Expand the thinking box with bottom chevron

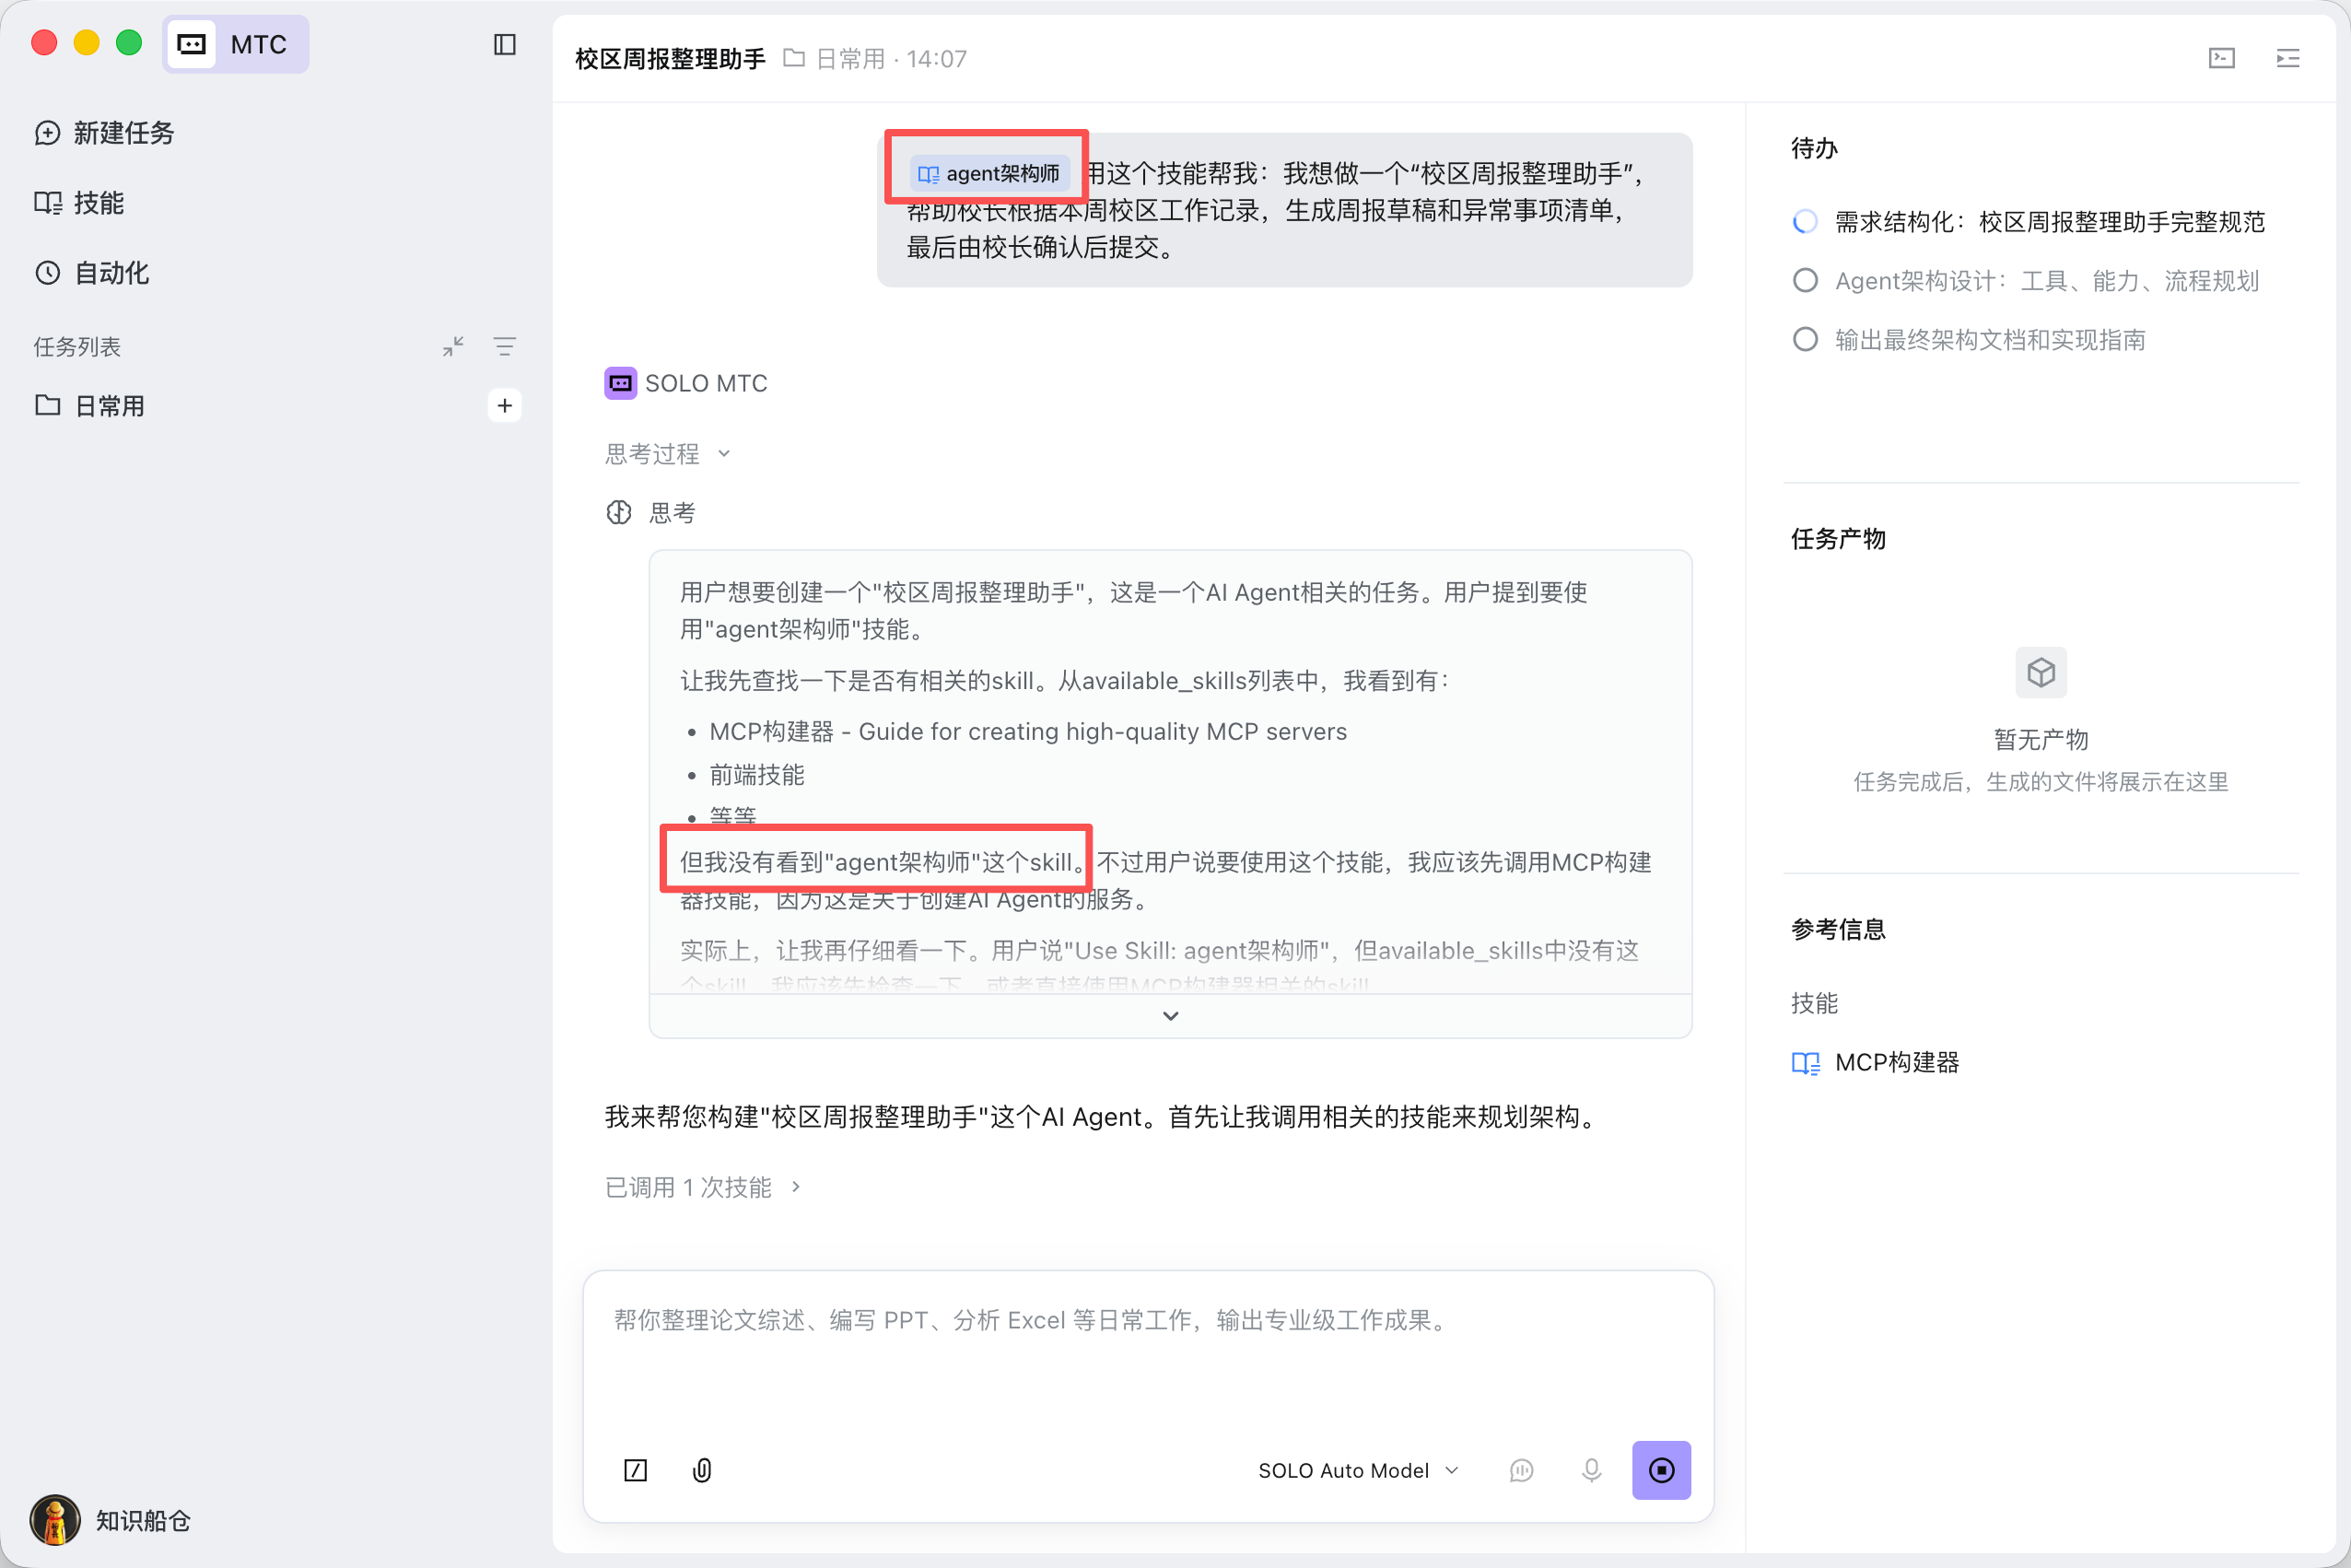1170,1016
